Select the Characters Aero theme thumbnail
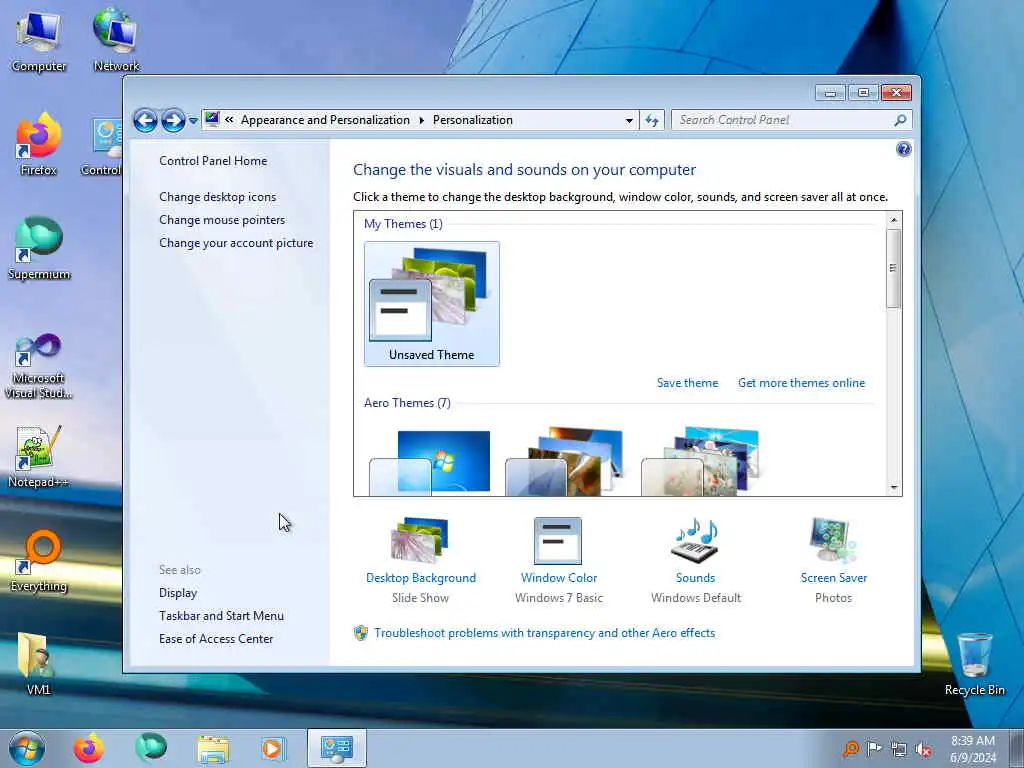This screenshot has width=1024, height=768. [702, 462]
